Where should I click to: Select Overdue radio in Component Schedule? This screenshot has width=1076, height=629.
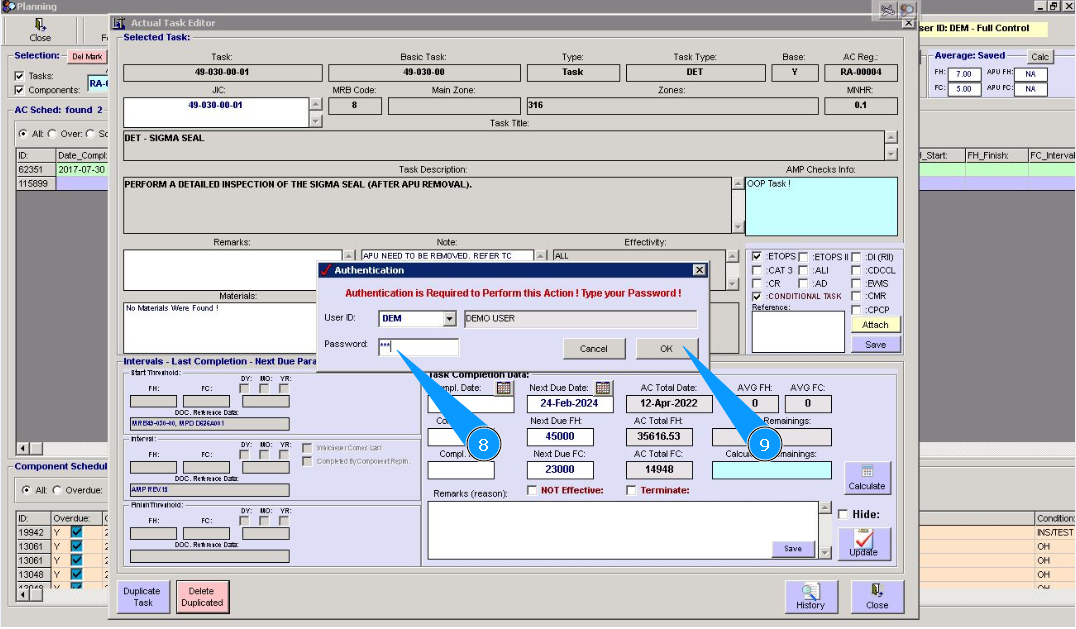coord(57,490)
